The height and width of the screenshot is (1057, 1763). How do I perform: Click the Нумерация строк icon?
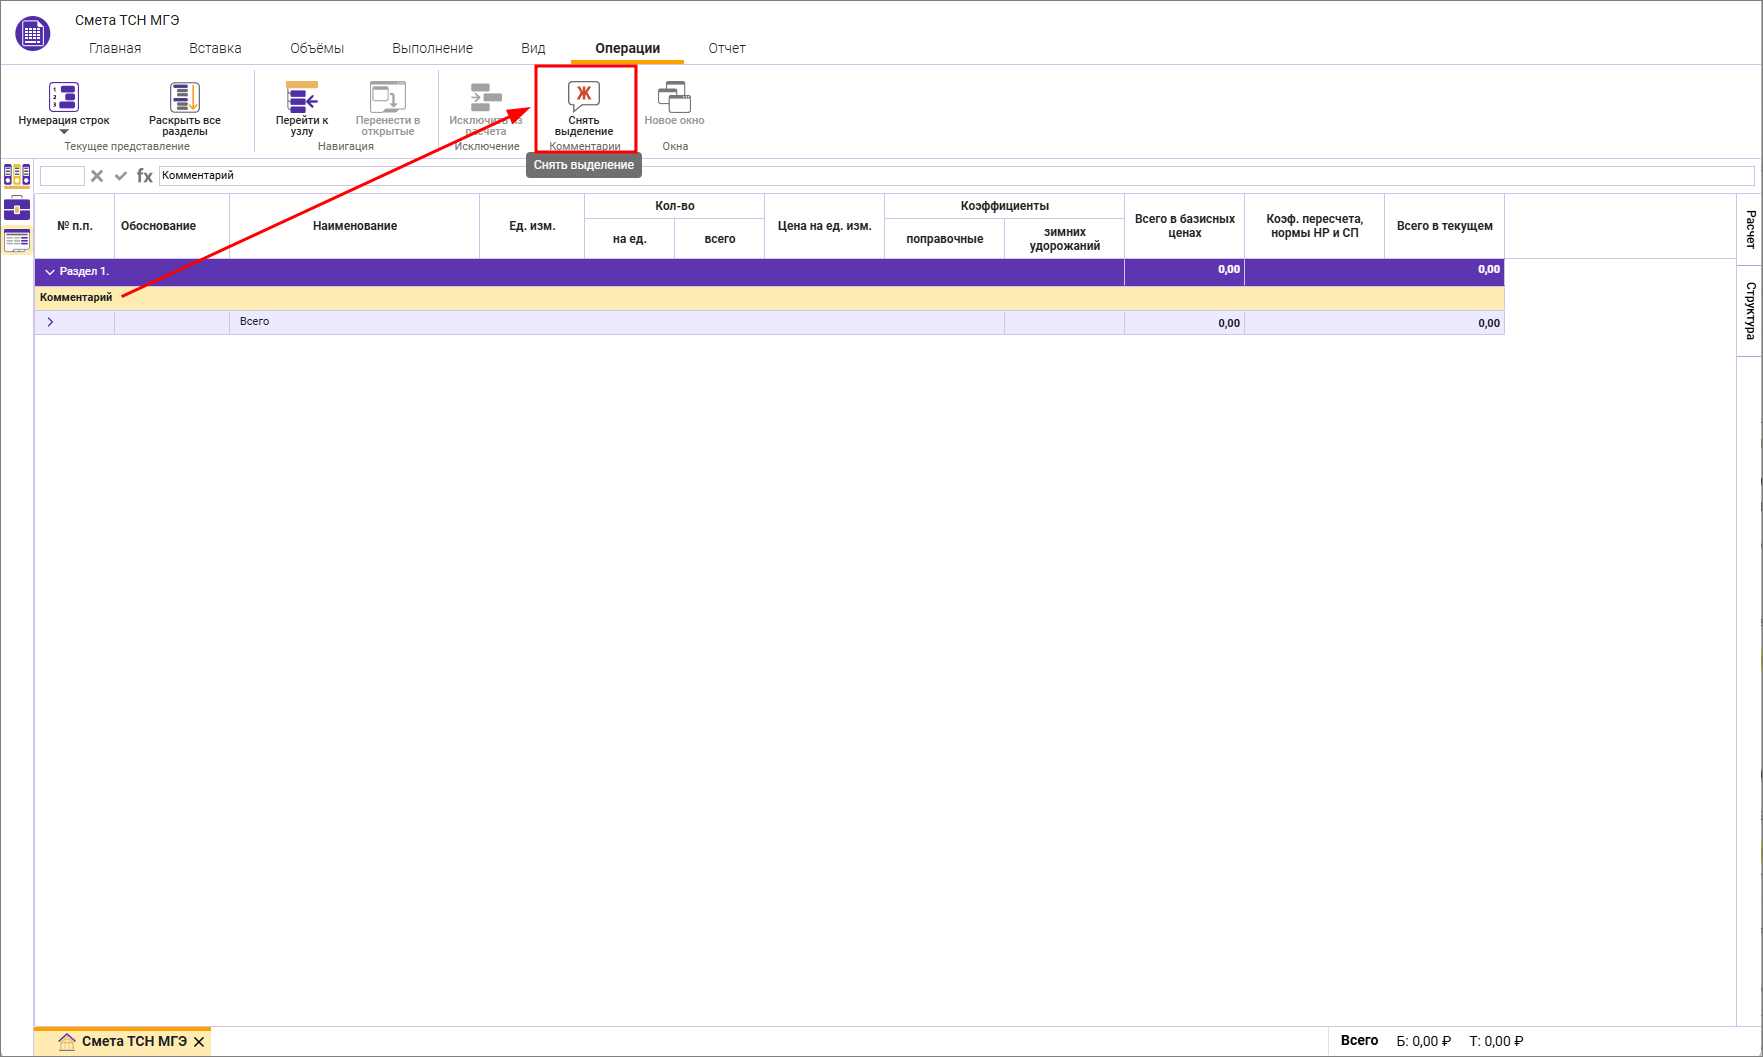pos(63,97)
